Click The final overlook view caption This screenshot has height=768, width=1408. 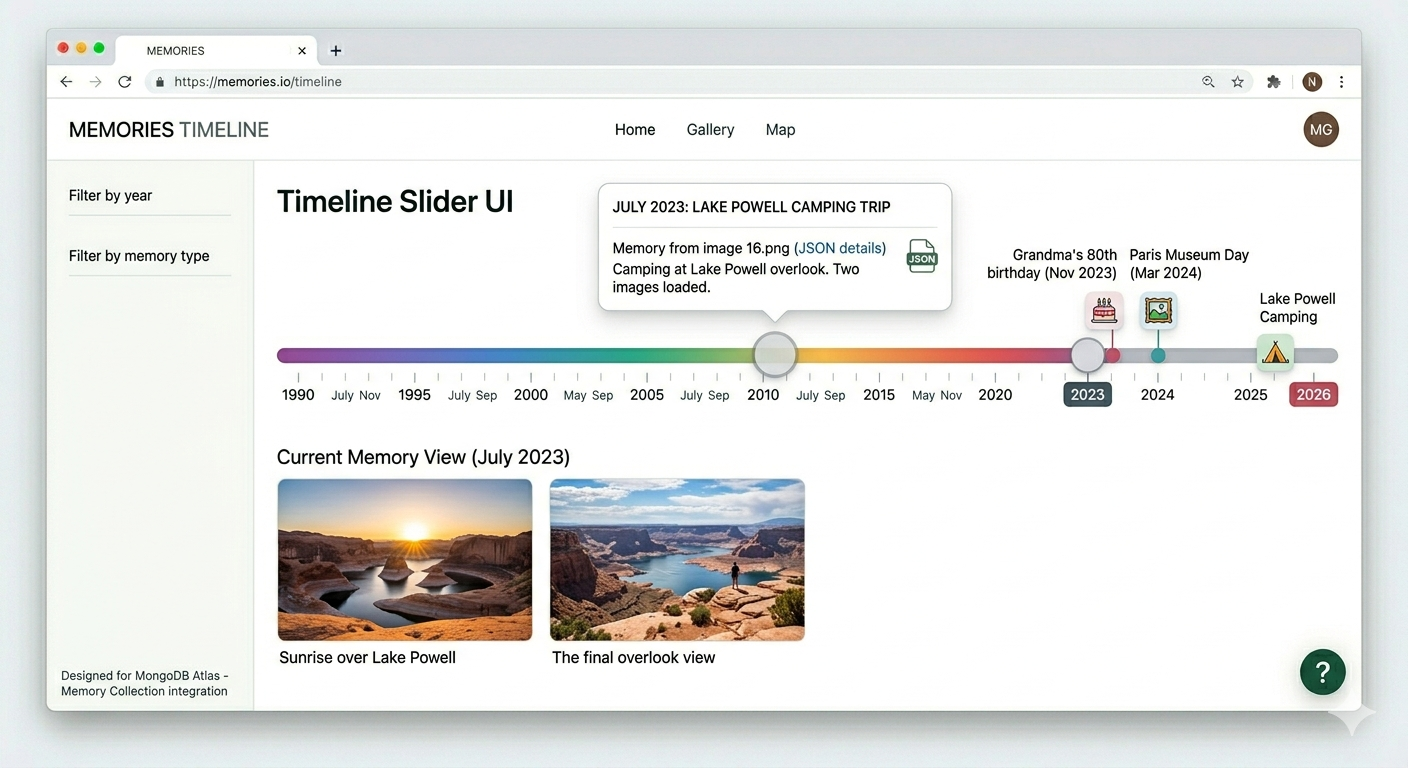tap(633, 657)
